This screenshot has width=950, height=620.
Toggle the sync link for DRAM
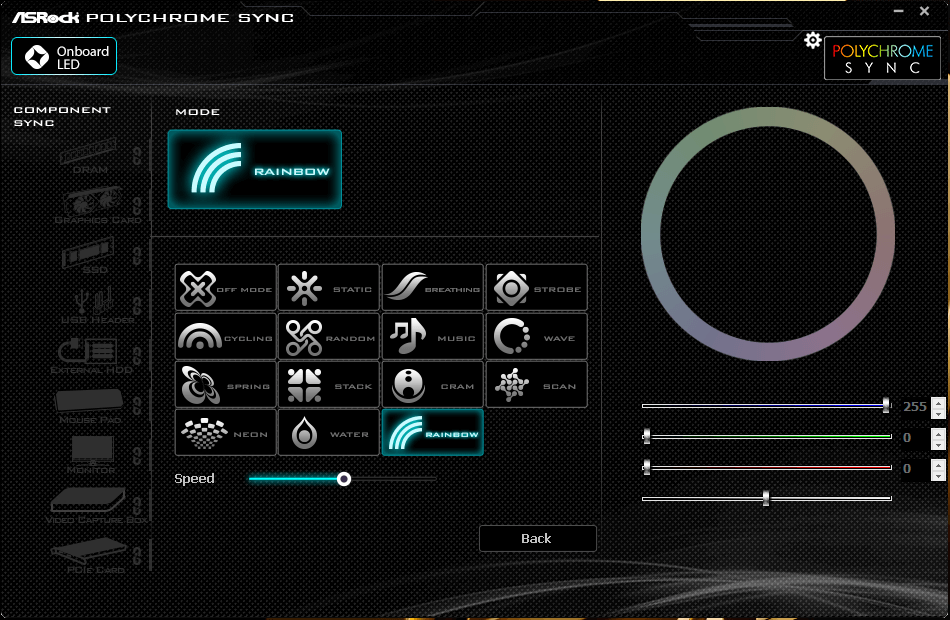click(x=138, y=156)
